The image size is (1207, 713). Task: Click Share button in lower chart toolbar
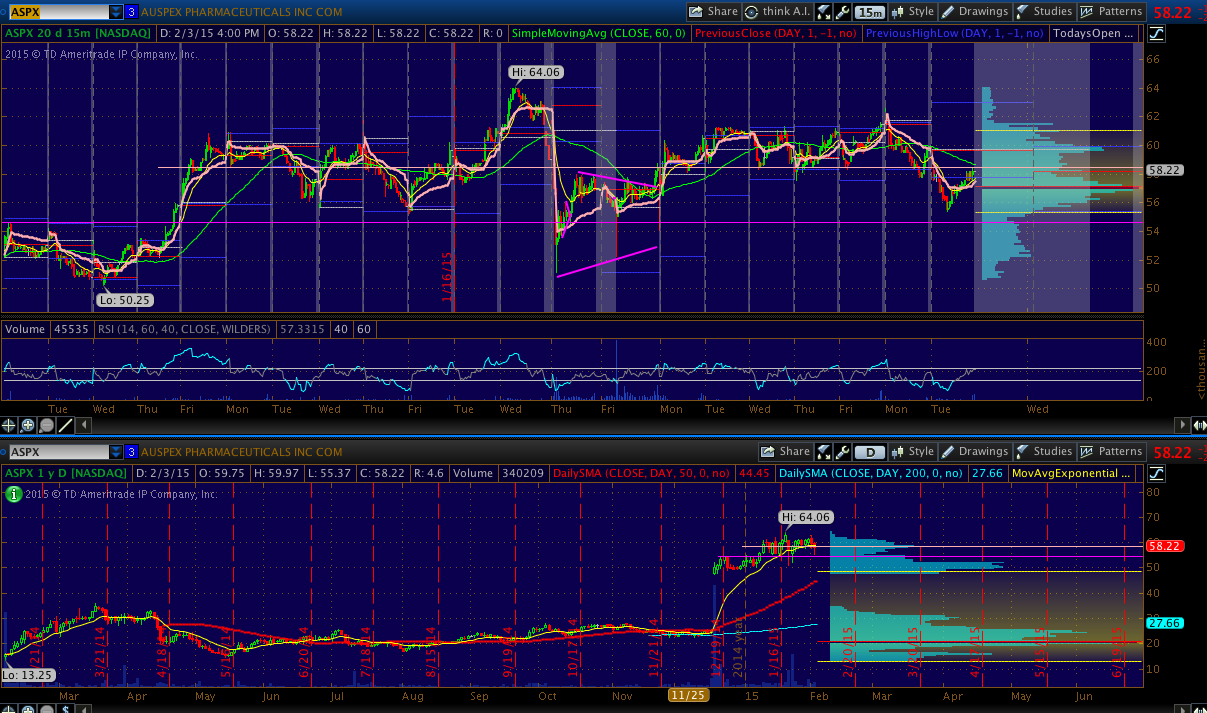coord(786,452)
